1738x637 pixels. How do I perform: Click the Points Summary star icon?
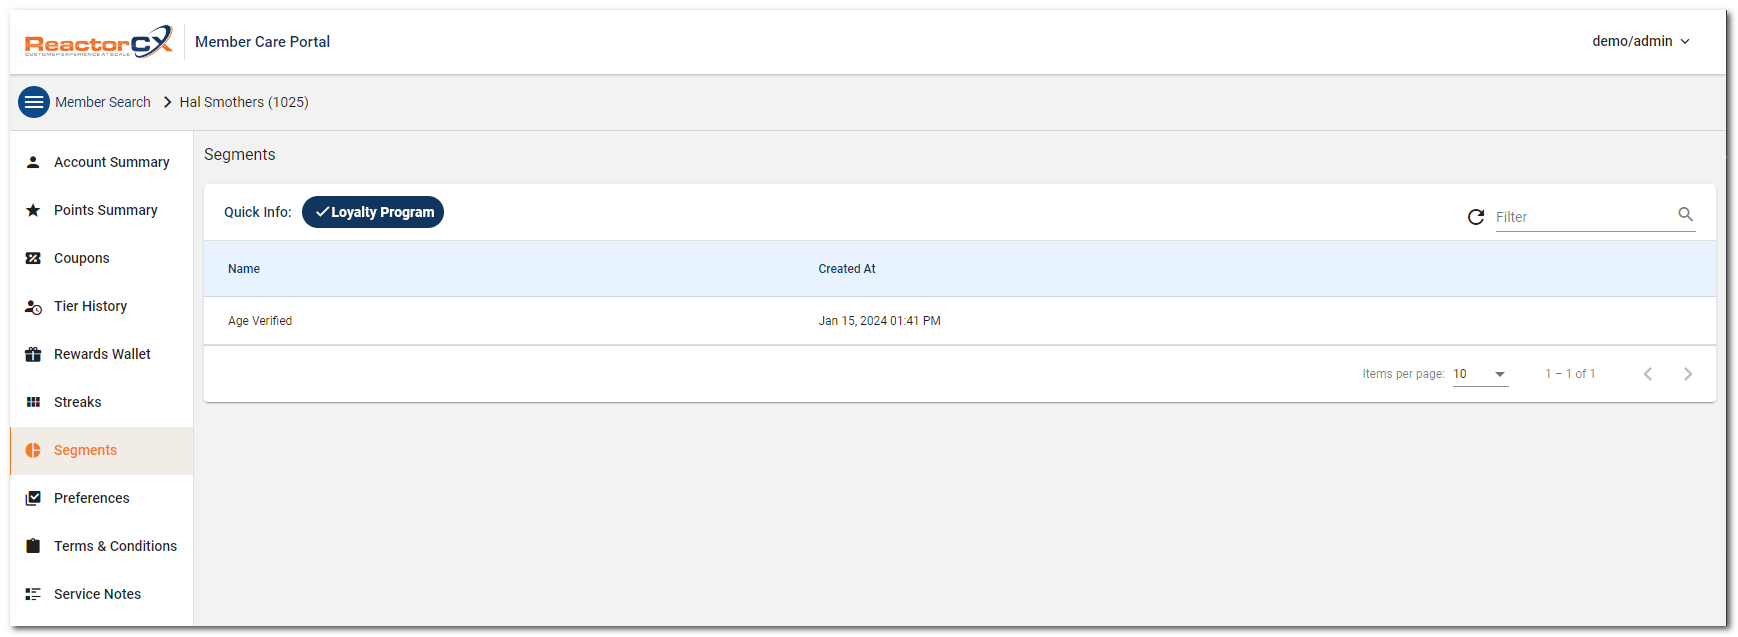[33, 210]
